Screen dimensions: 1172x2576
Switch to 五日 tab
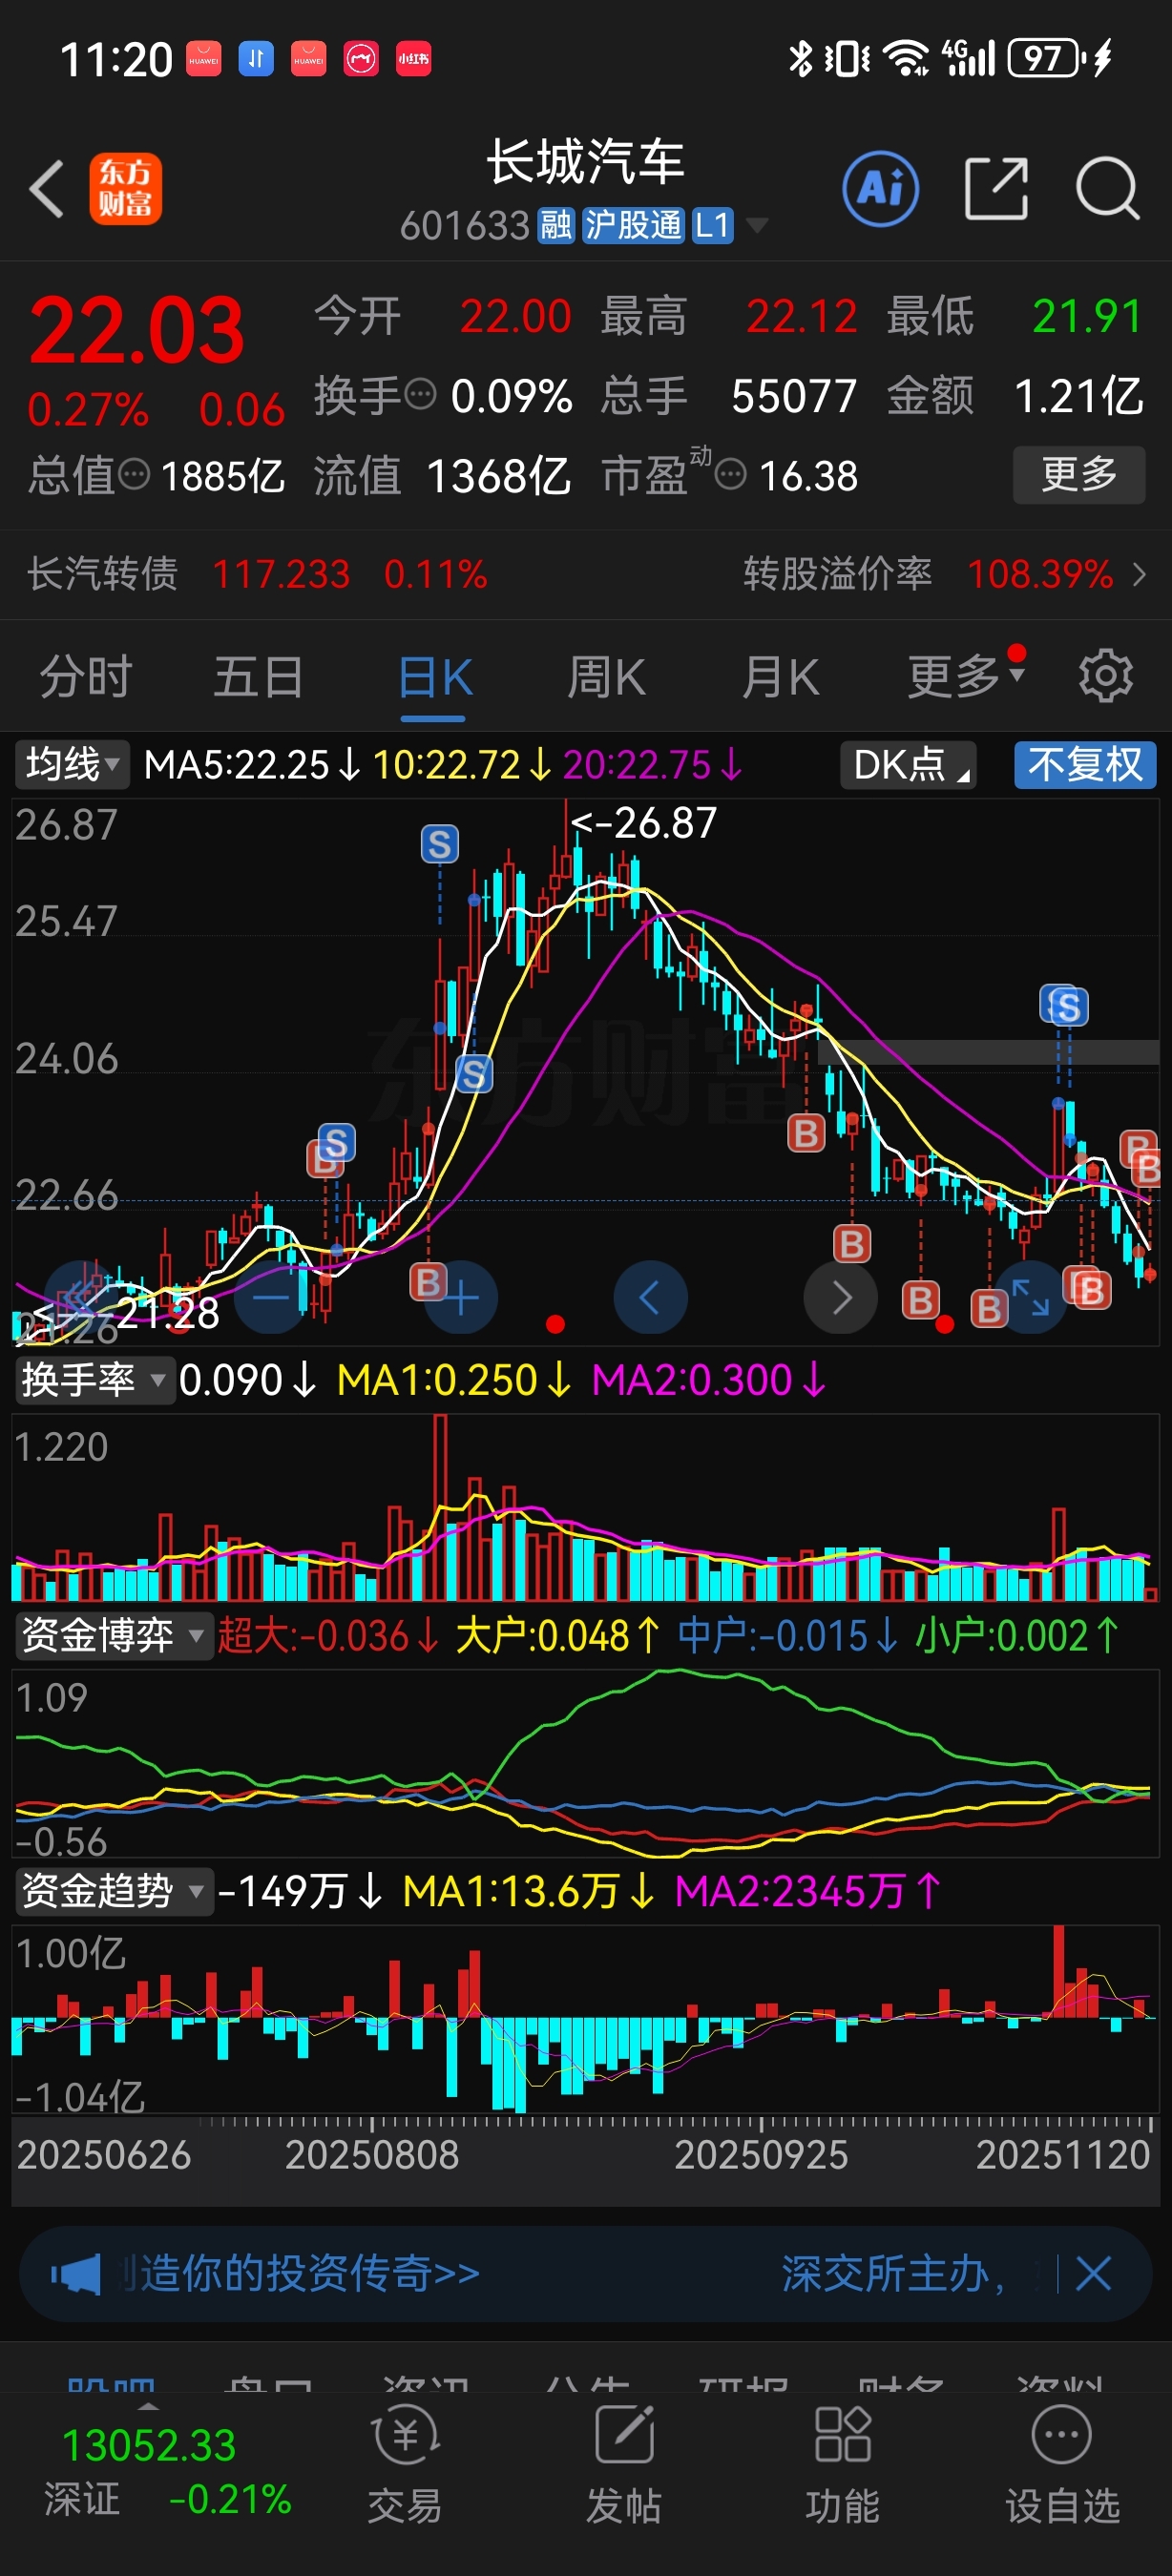point(259,677)
